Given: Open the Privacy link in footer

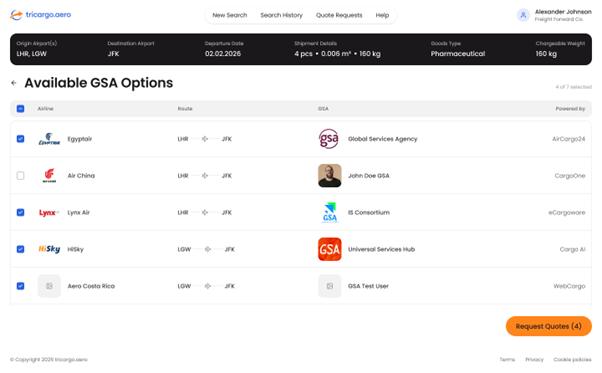Looking at the screenshot, I should click(x=534, y=360).
